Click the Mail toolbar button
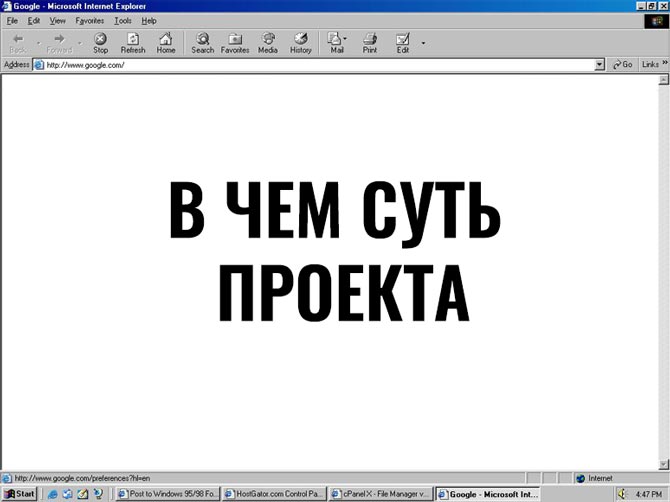This screenshot has height=502, width=670. (336, 42)
